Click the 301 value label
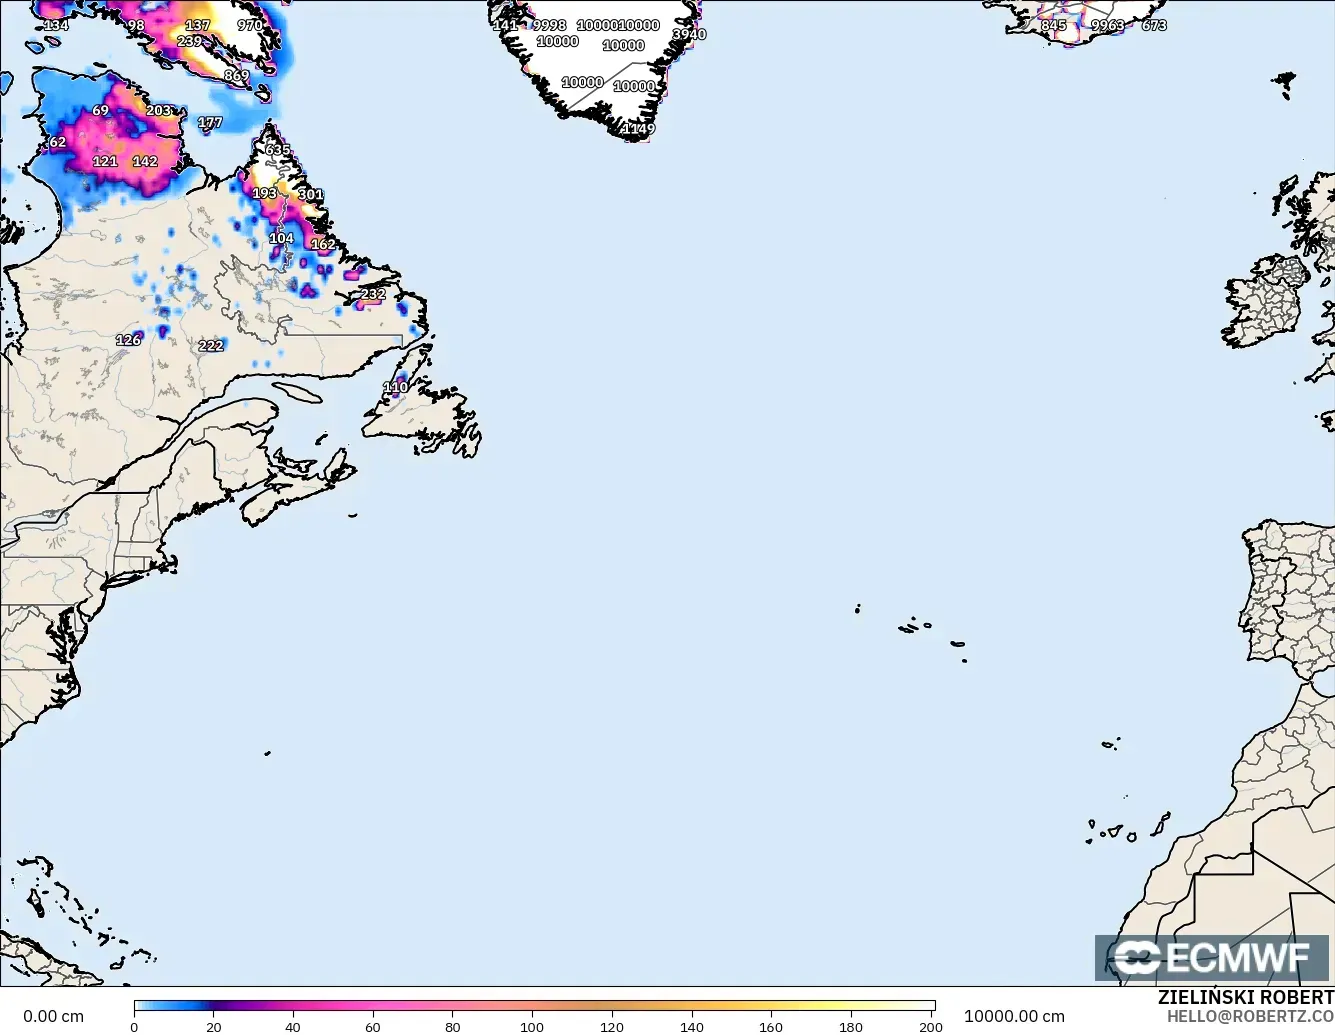The image size is (1335, 1035). pos(311,194)
